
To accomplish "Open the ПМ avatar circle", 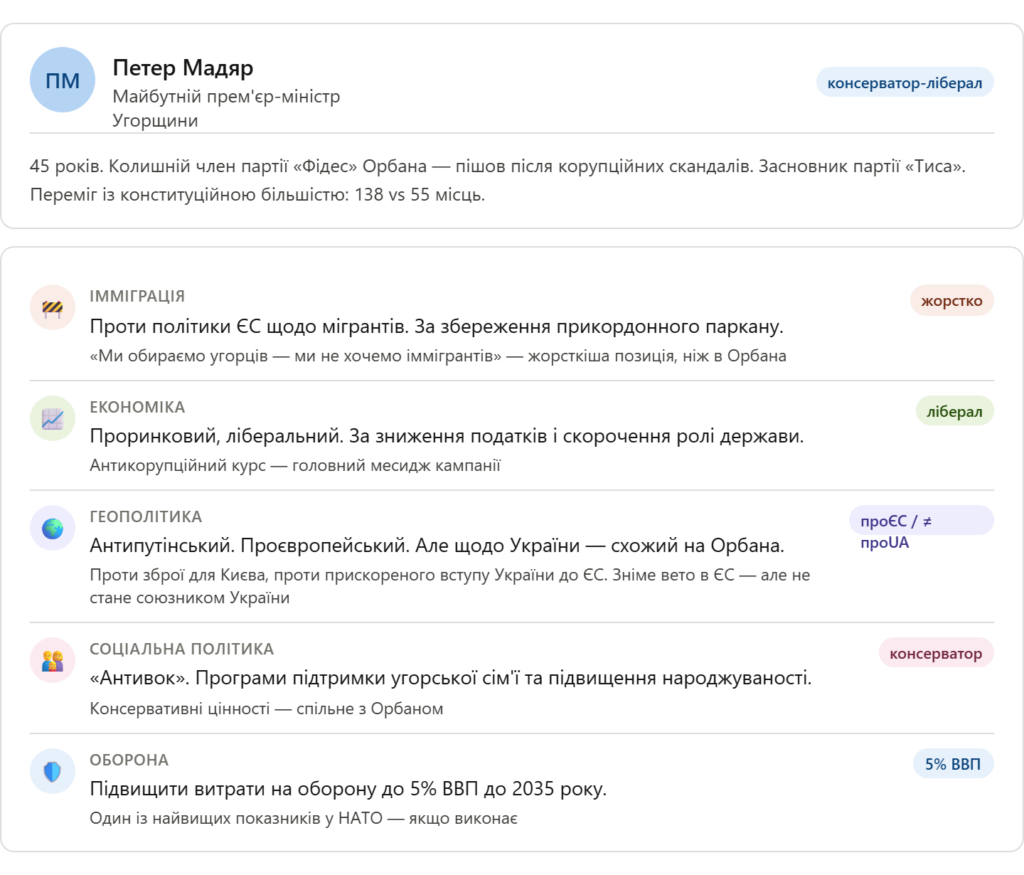I will [x=62, y=80].
